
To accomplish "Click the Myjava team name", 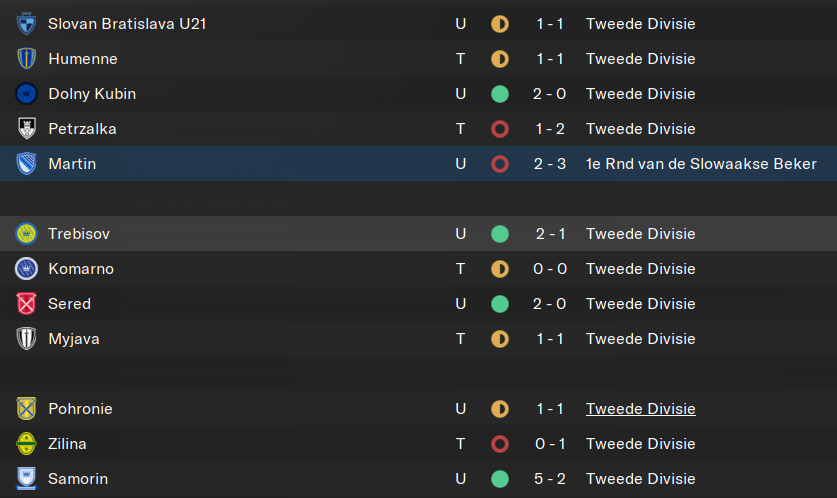I will coord(74,339).
